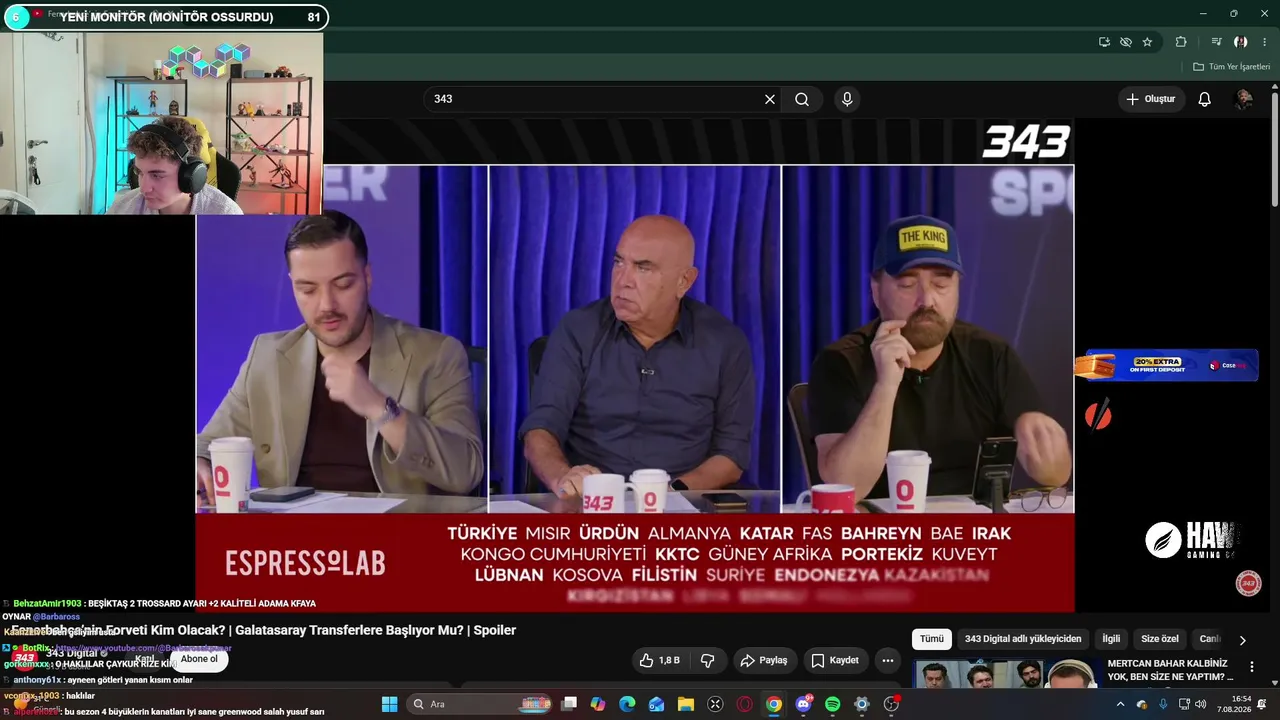
Task: Clear the YouTube search box text
Action: [x=770, y=99]
